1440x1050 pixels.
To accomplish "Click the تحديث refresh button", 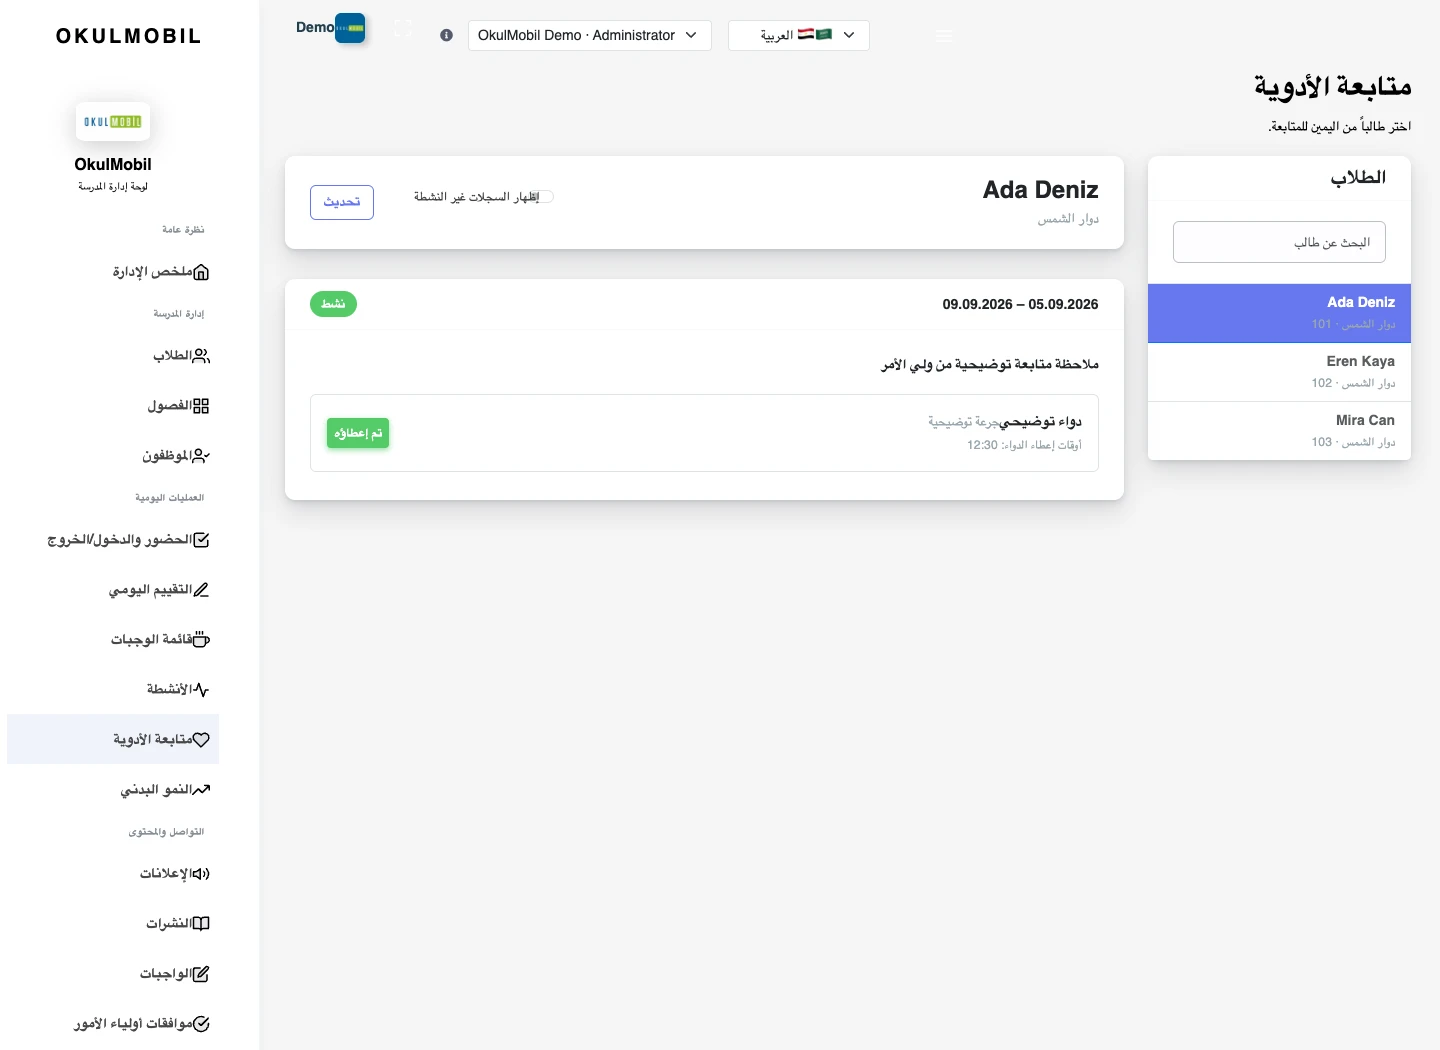I will (342, 202).
